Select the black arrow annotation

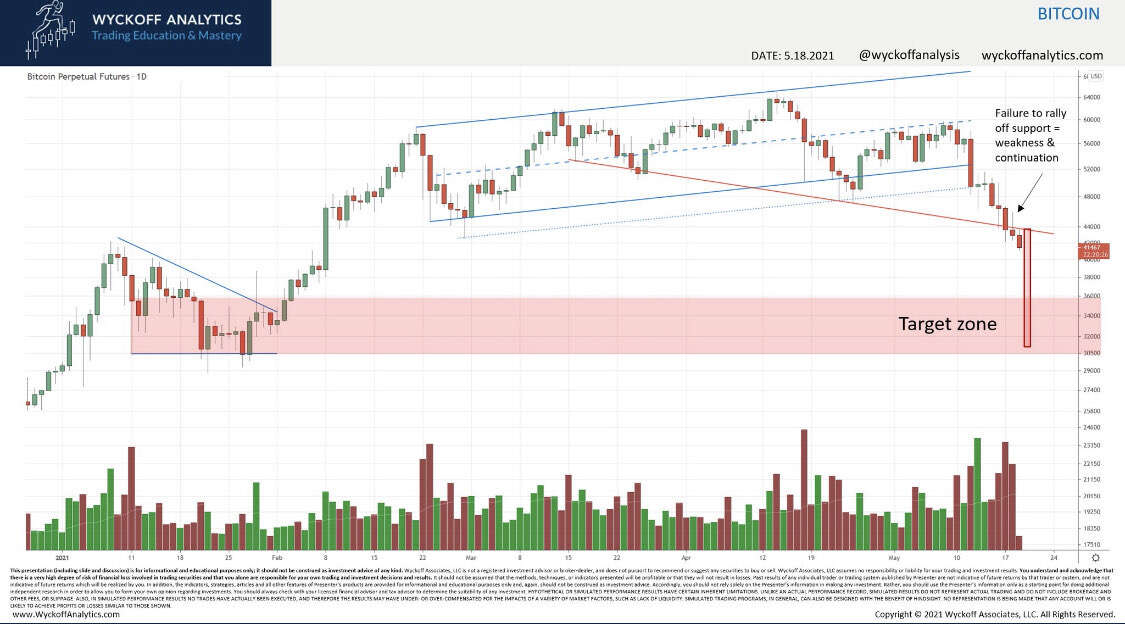click(1029, 192)
